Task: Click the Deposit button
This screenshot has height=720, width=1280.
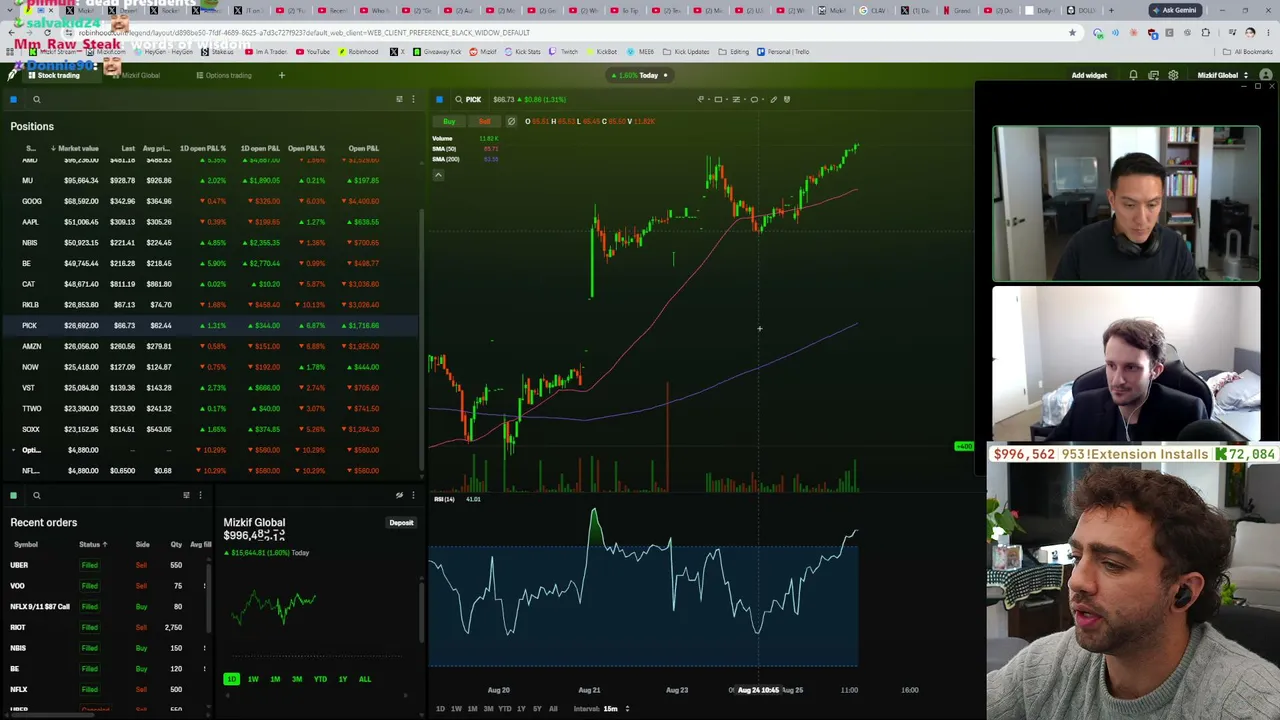Action: [401, 523]
